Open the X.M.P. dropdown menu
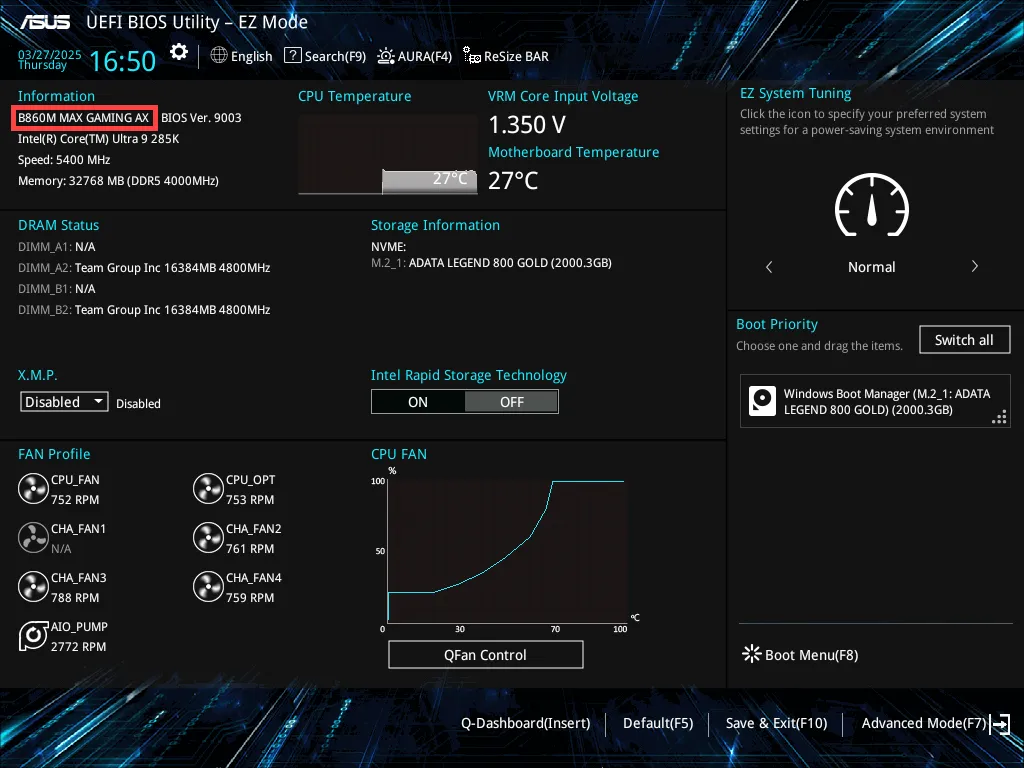Screen dimensions: 1024x768 click(63, 401)
